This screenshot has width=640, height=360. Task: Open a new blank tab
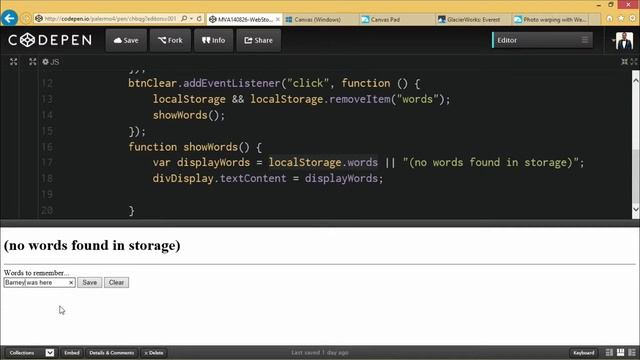(x=595, y=19)
